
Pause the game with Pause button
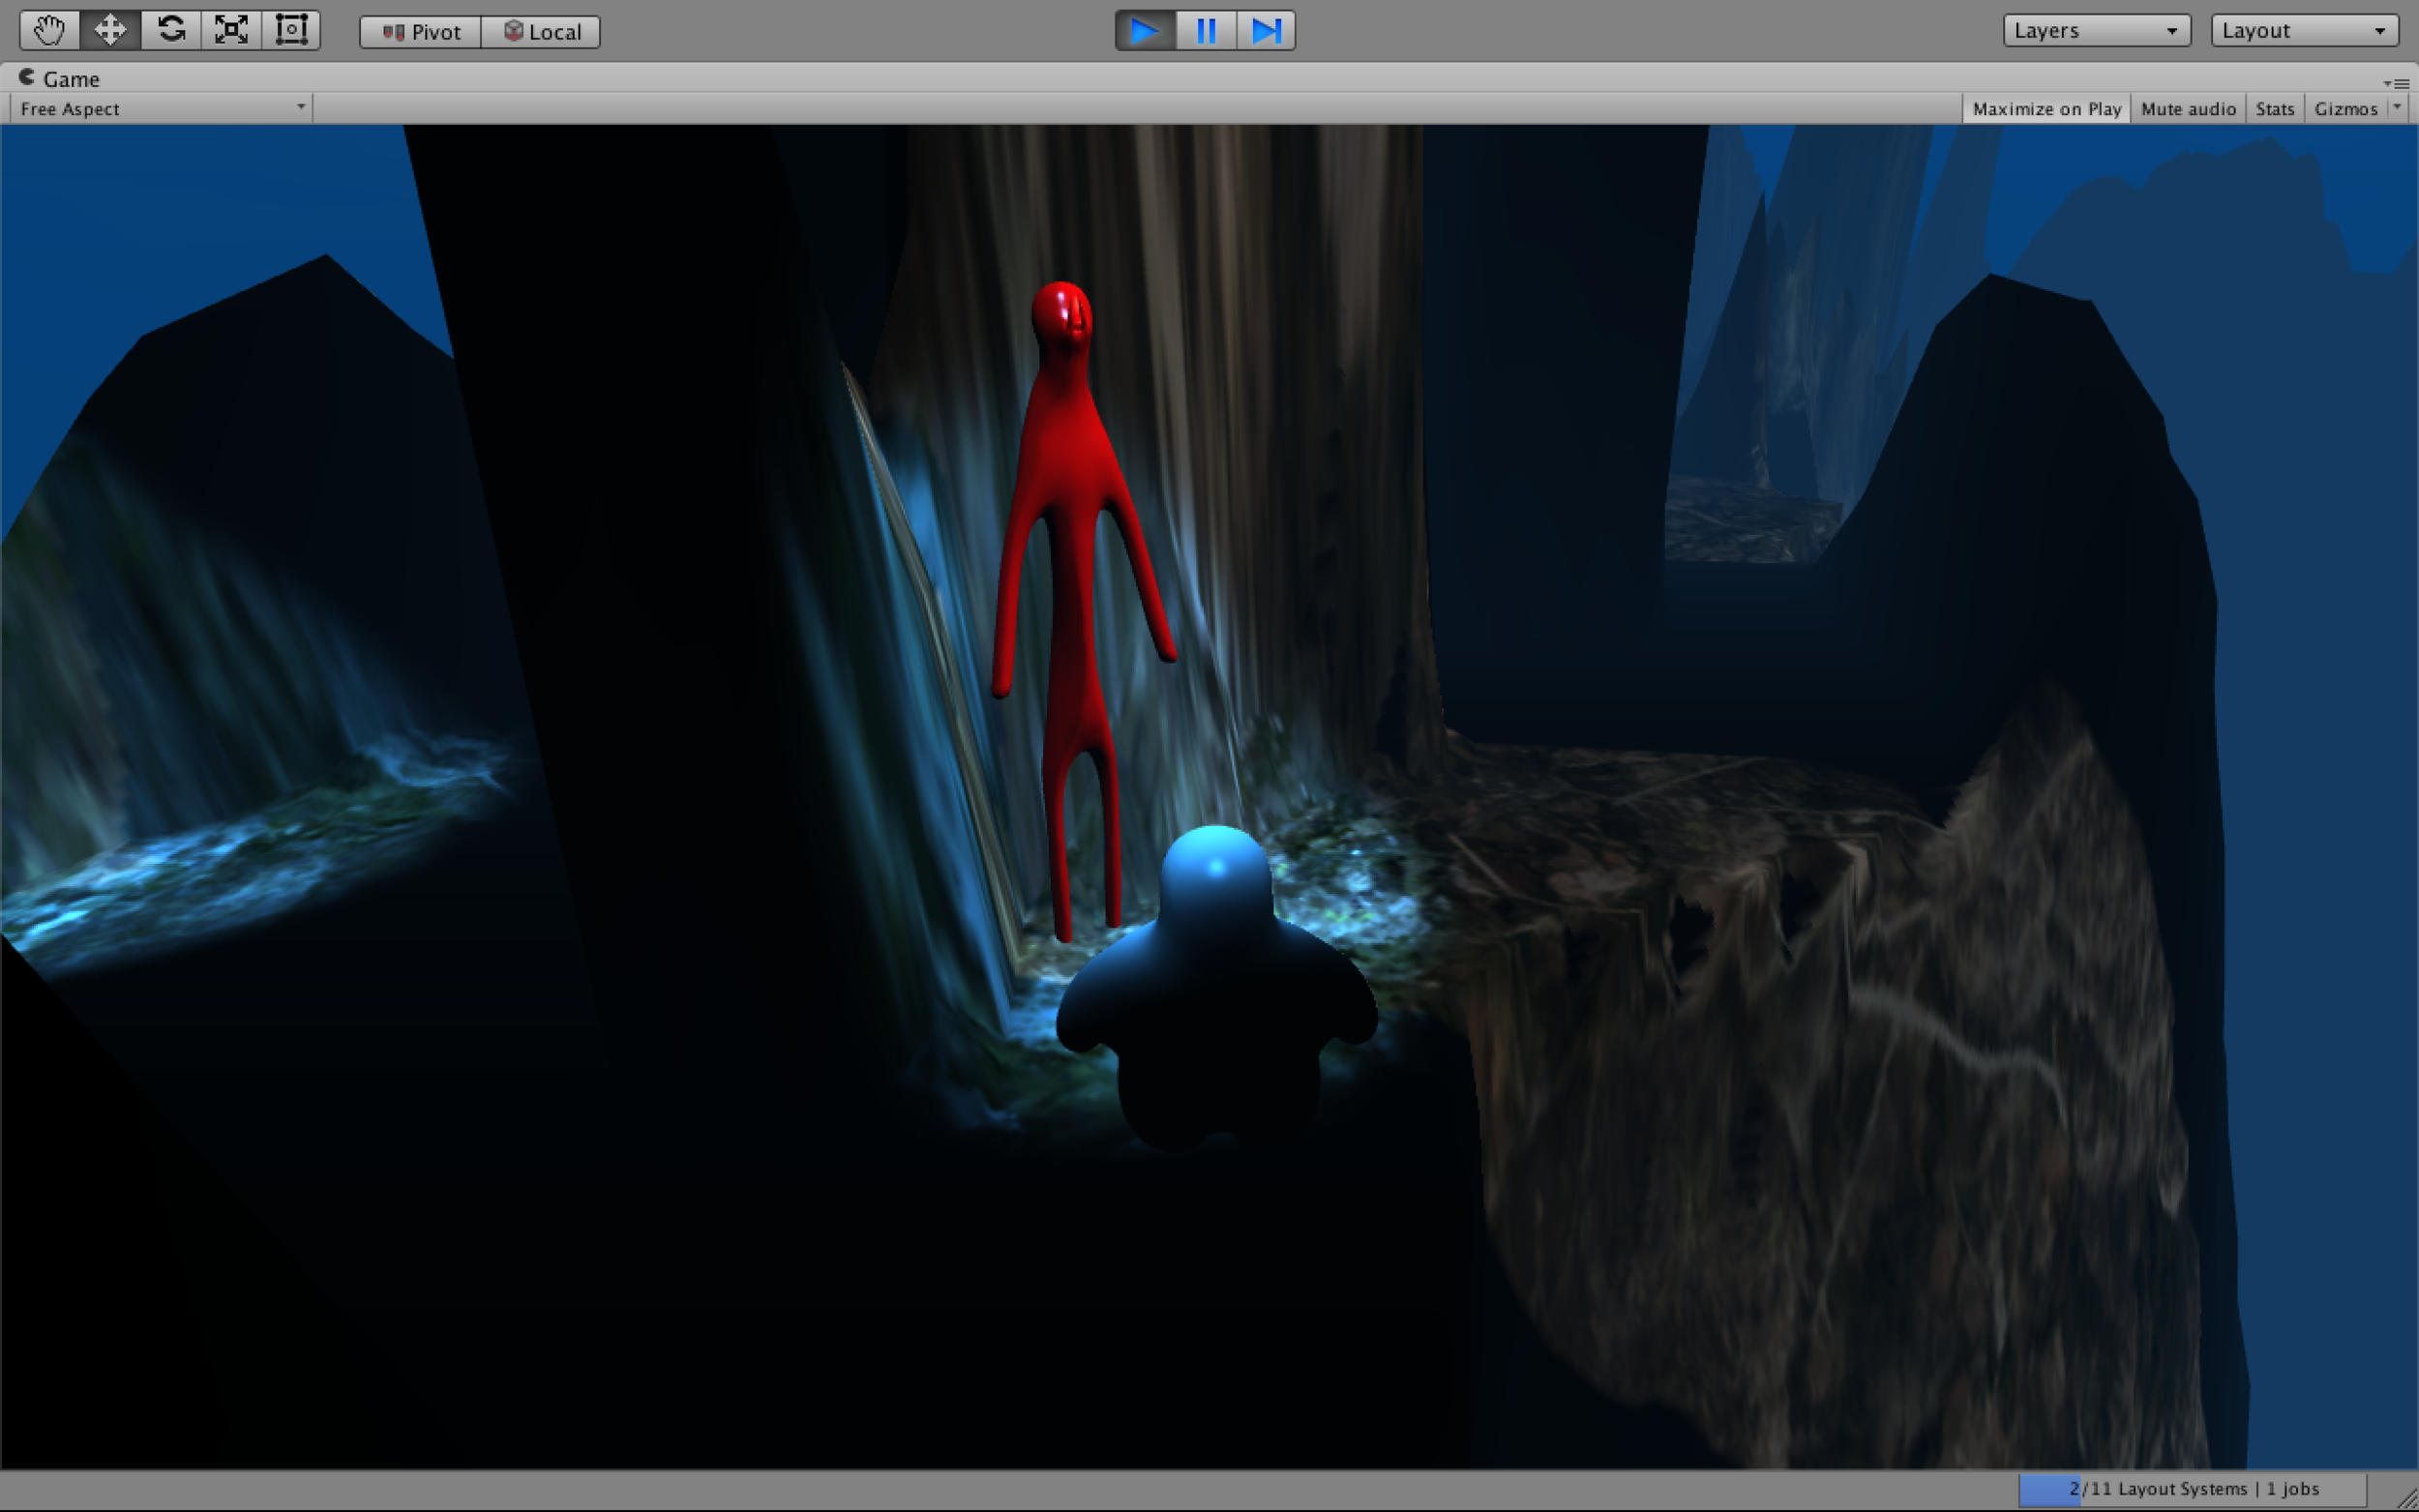pyautogui.click(x=1206, y=30)
